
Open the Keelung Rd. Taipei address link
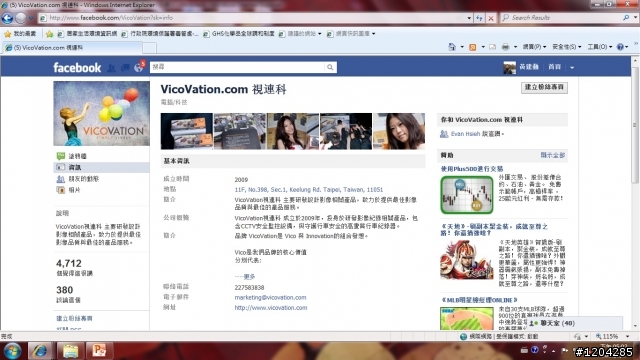tap(309, 190)
